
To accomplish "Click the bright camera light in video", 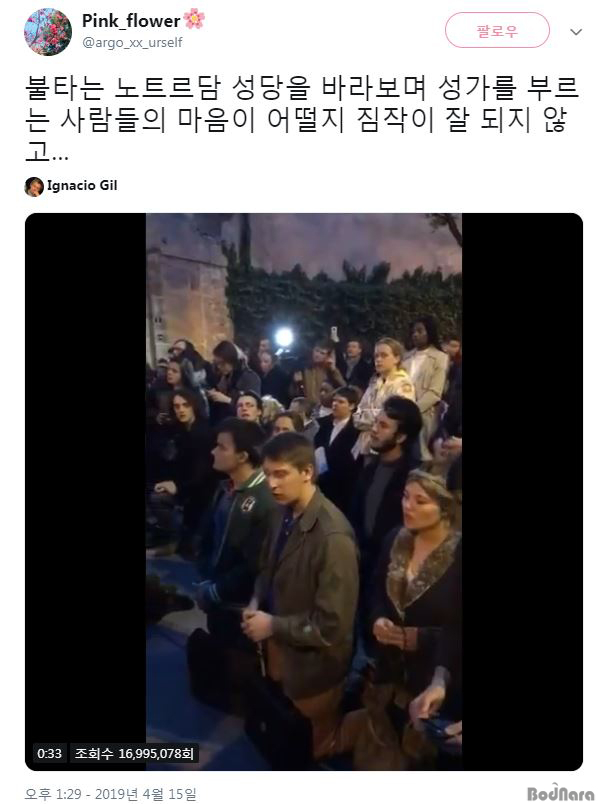I will pyautogui.click(x=284, y=337).
